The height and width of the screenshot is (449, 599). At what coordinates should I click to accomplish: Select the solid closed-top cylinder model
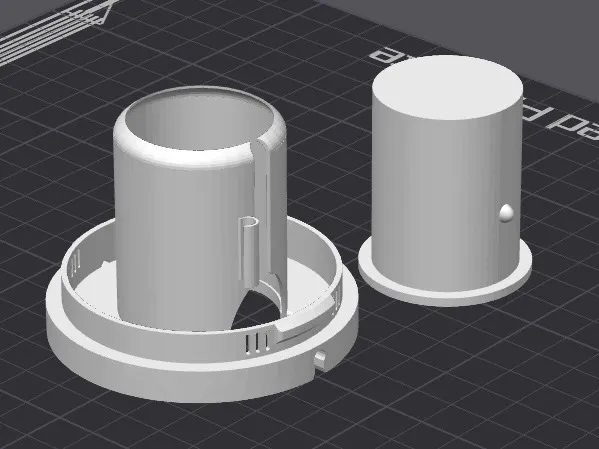[445, 180]
